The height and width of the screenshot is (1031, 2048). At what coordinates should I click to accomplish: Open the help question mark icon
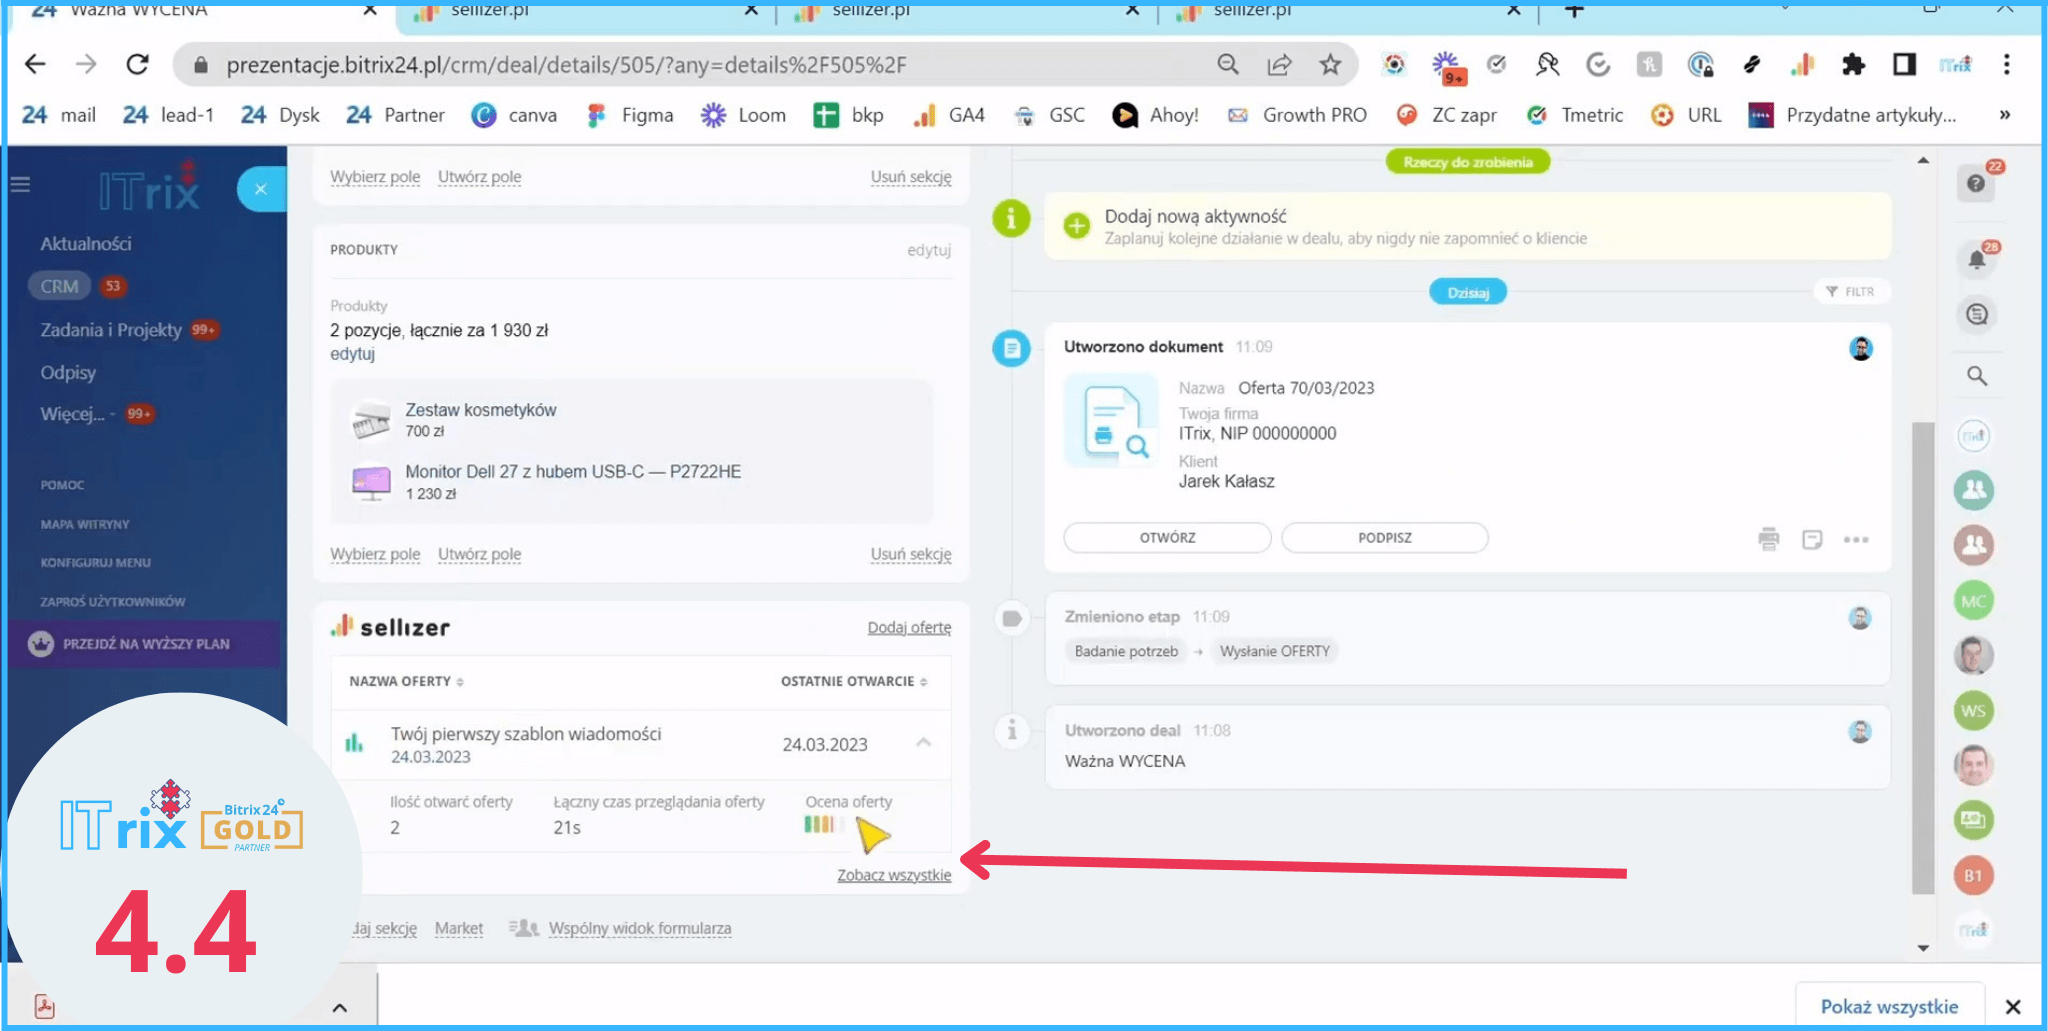[x=1975, y=183]
